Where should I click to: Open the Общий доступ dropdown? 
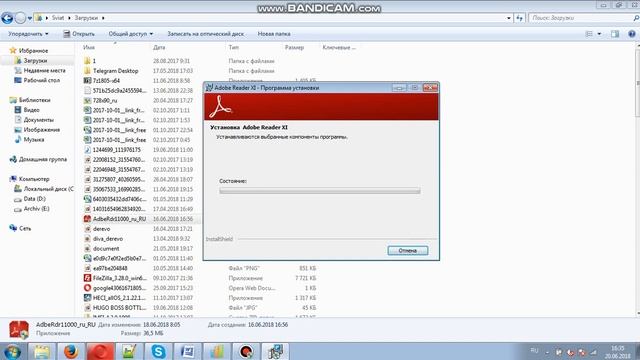pyautogui.click(x=131, y=34)
